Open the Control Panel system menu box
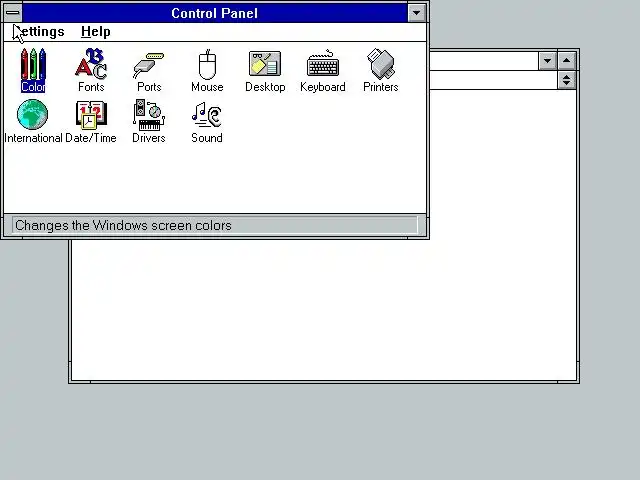 (13, 13)
